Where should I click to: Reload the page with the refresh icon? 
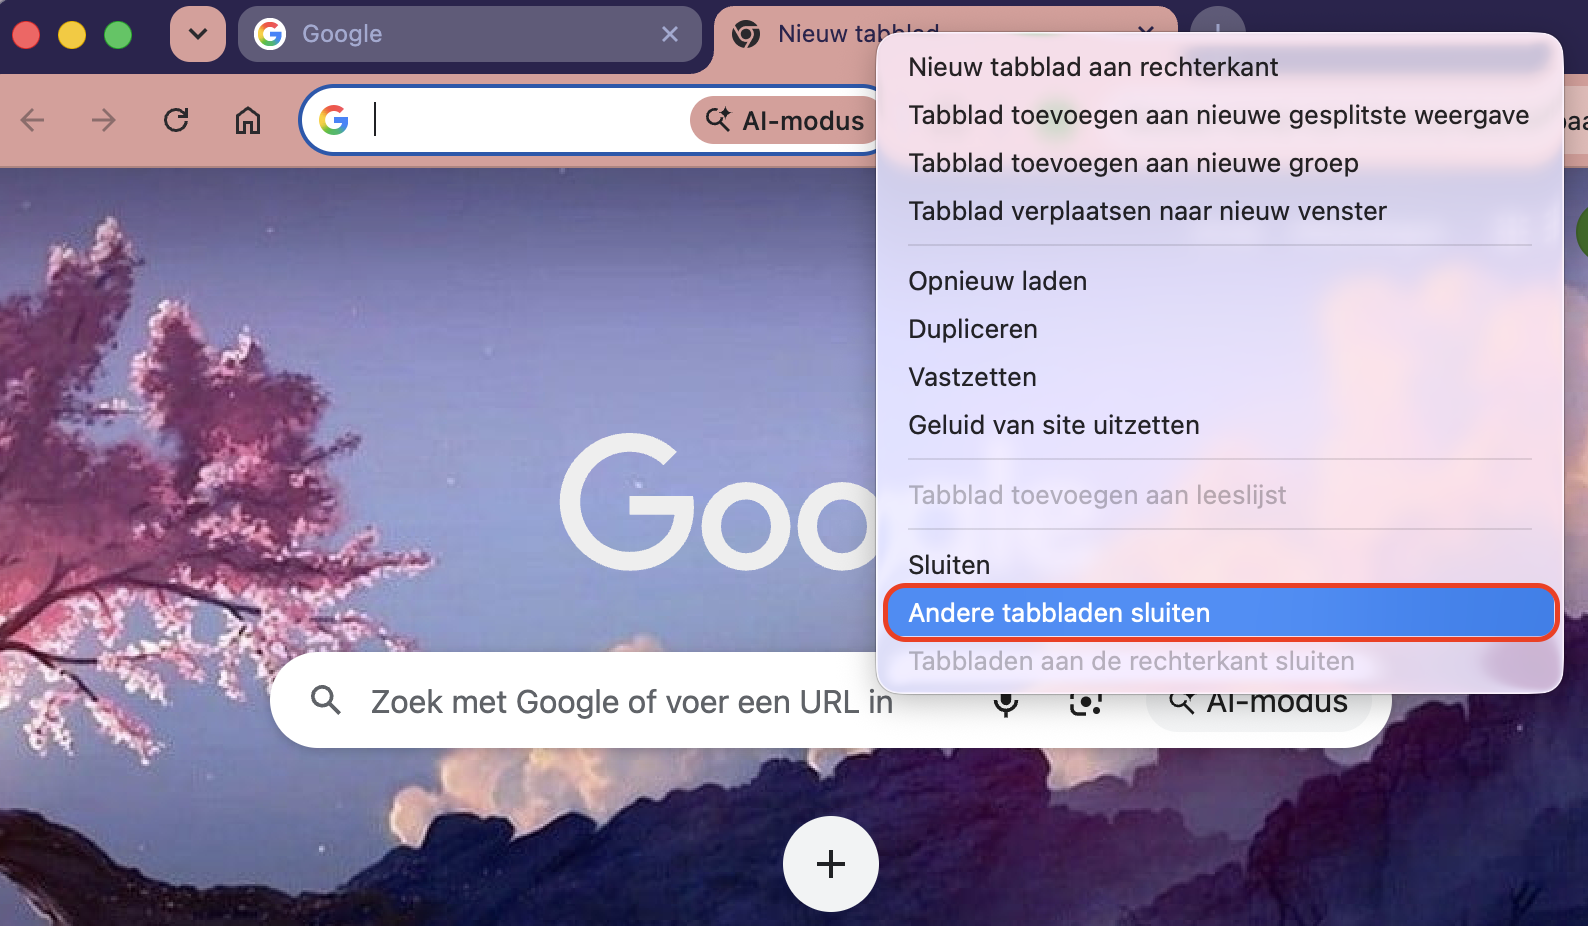[176, 120]
